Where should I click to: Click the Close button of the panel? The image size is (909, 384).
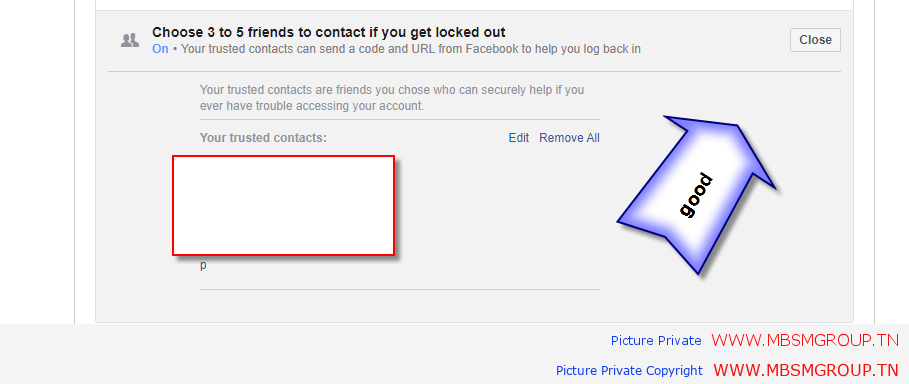[x=815, y=40]
